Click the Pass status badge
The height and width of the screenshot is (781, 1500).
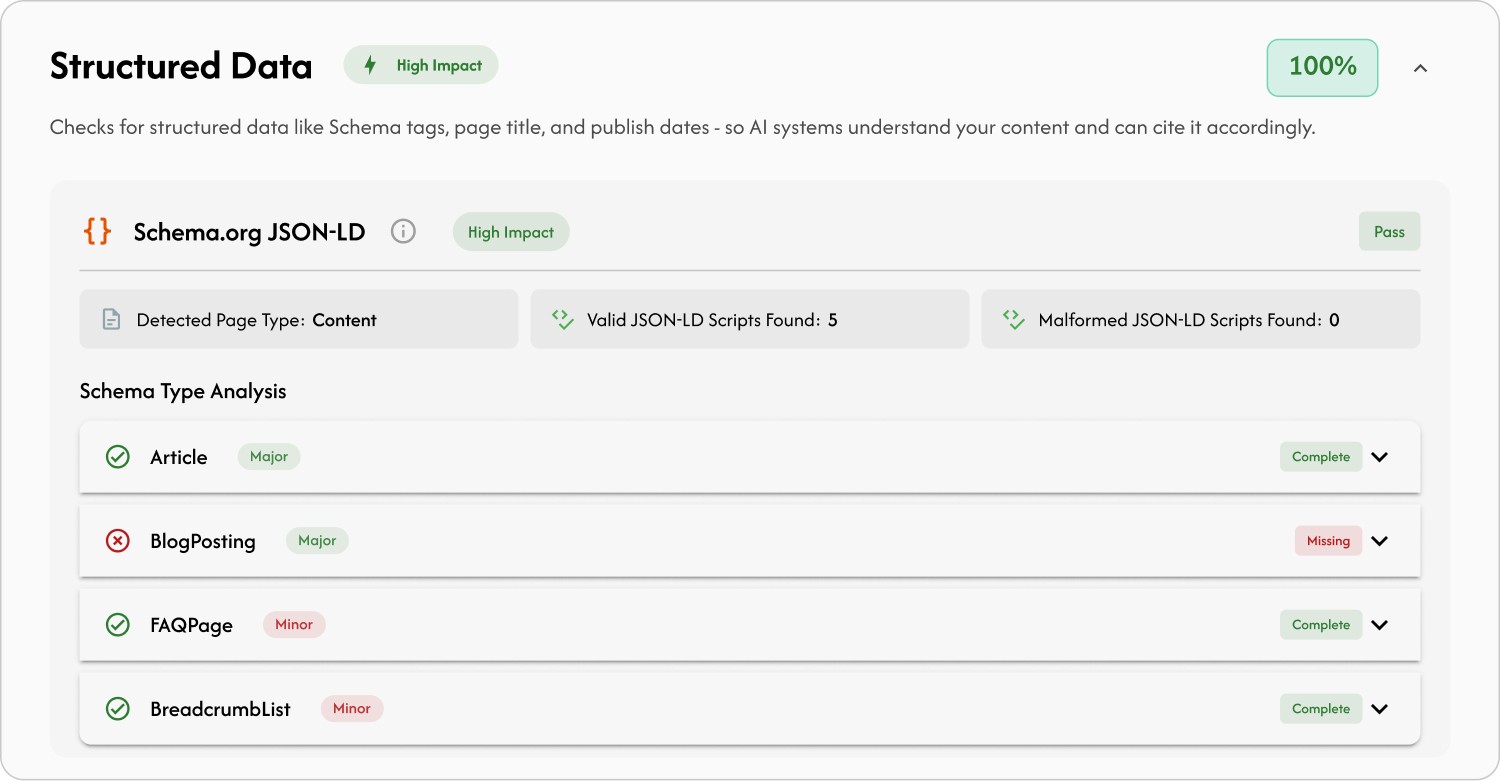pos(1389,231)
